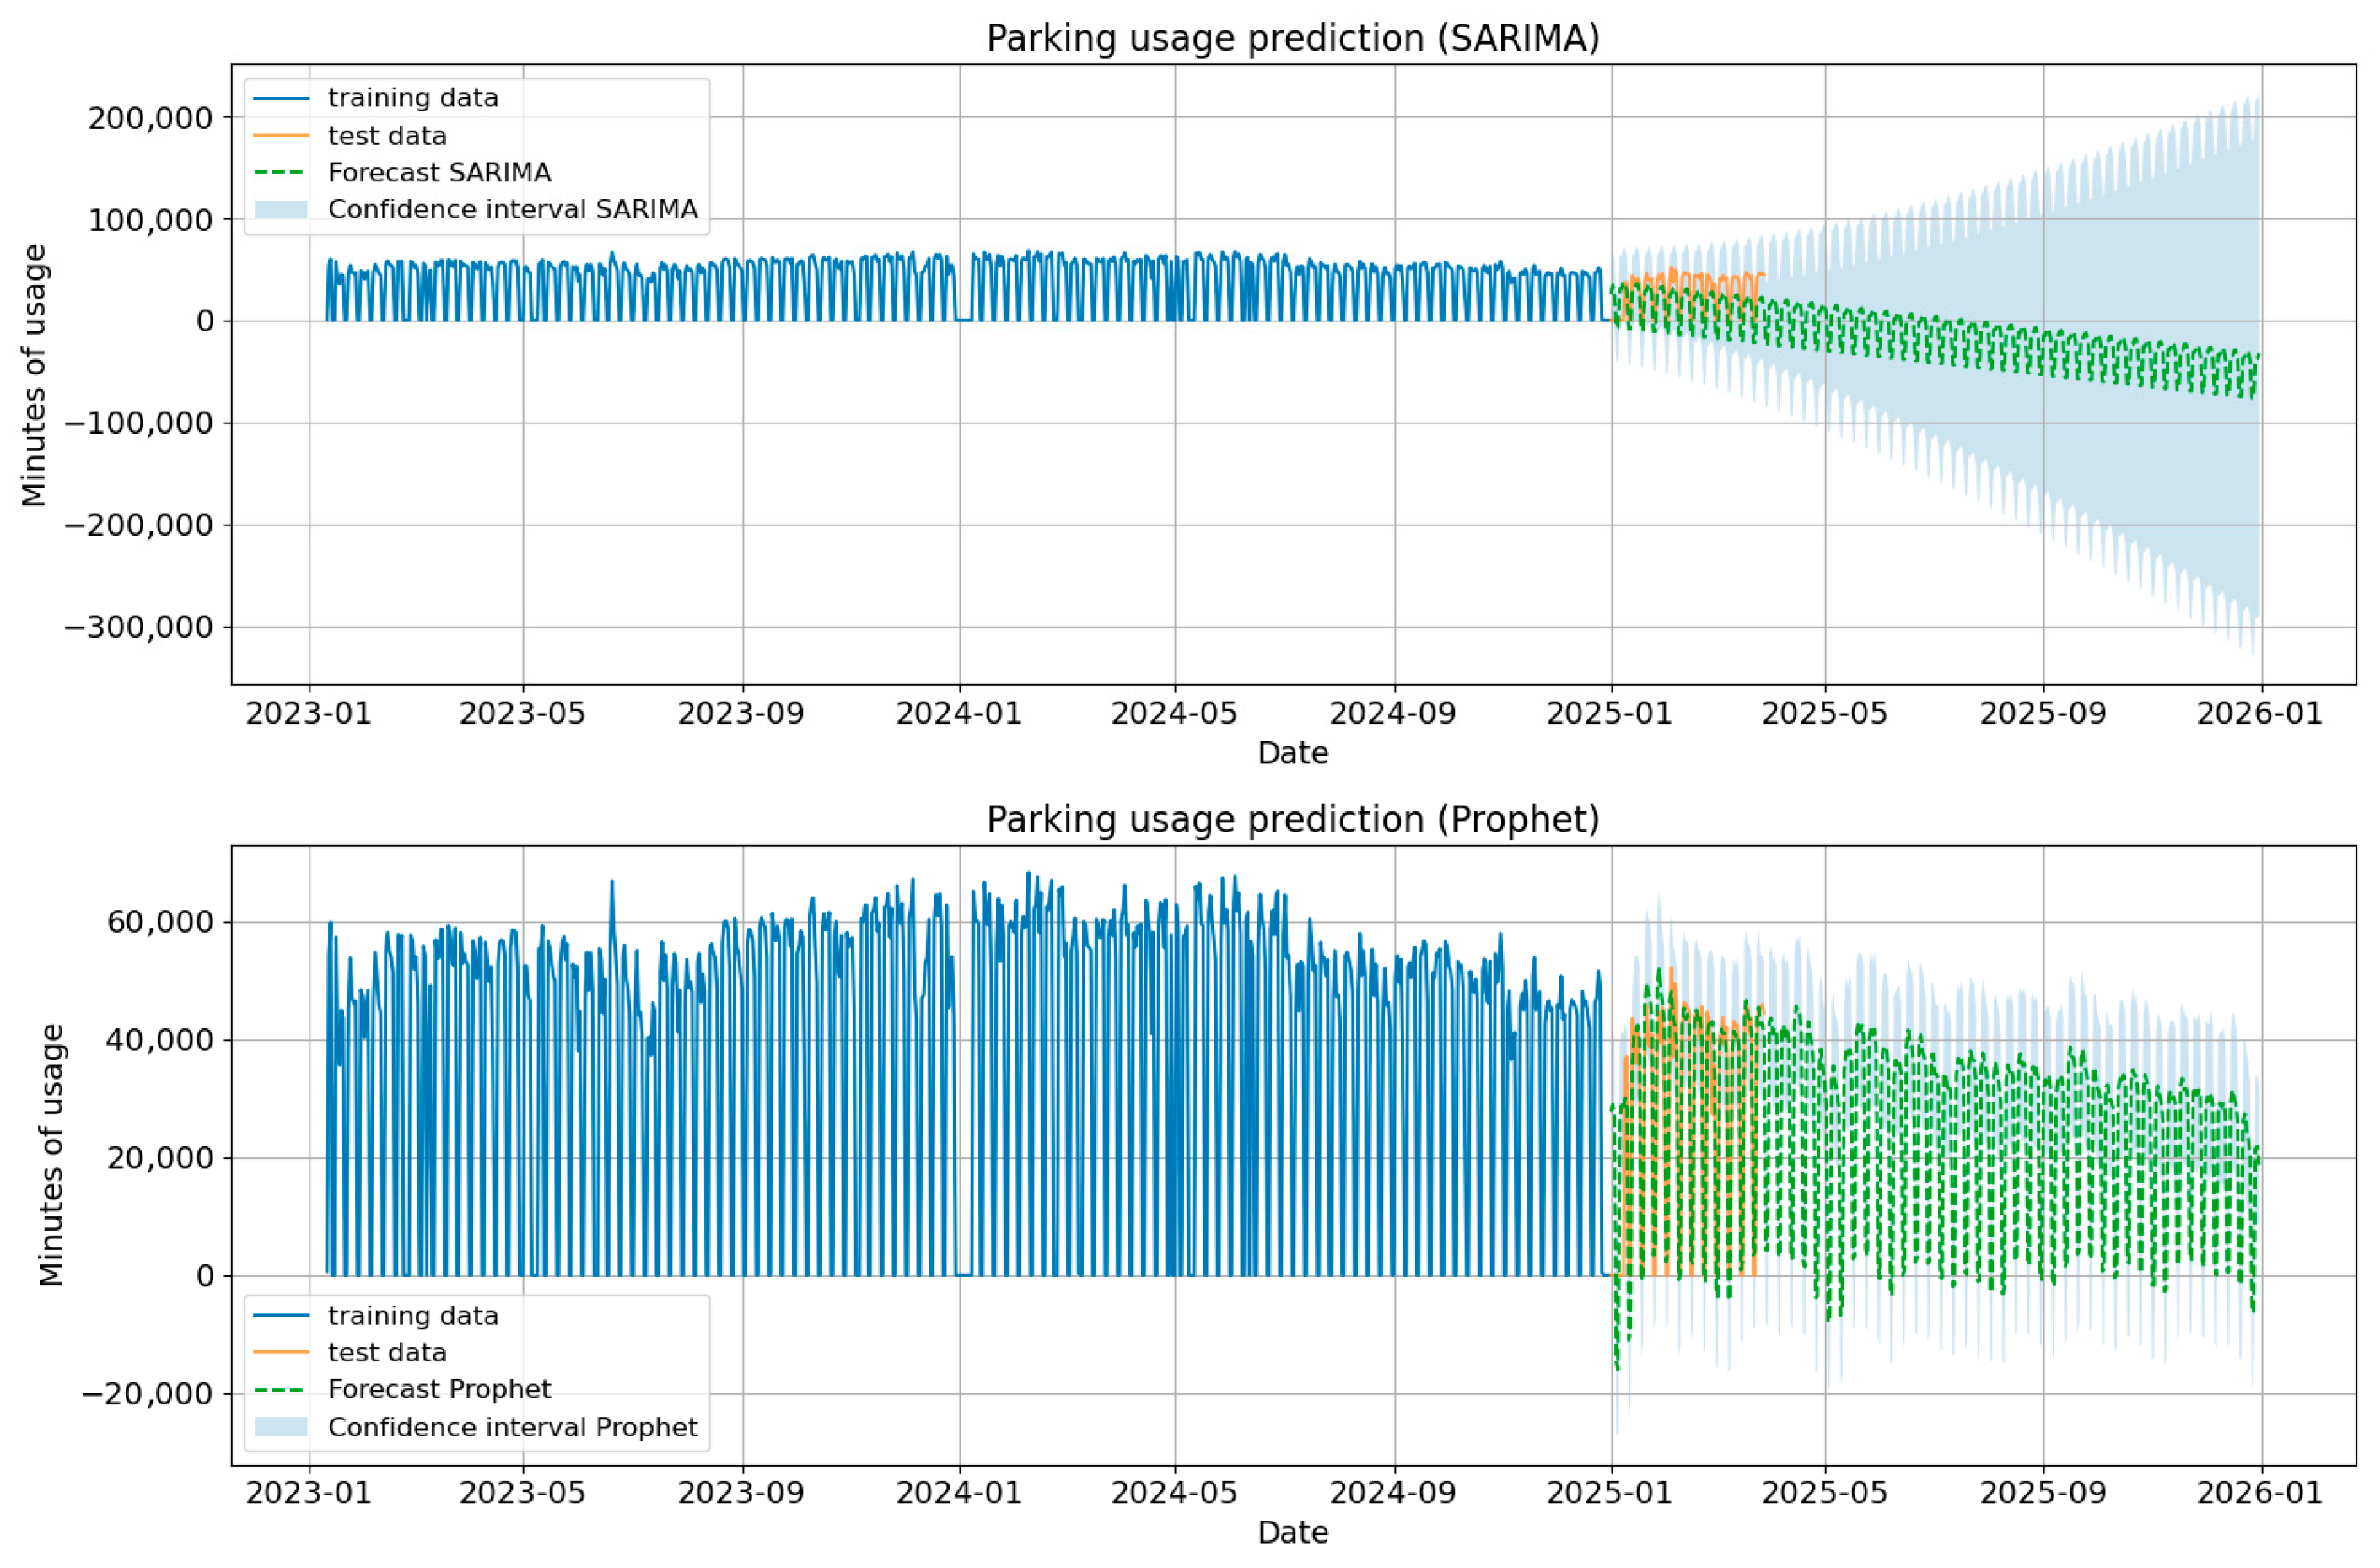Click −20,000 y-axis label on Prophet chart
Screen dimensions: 2380x1568
pyautogui.click(x=148, y=1393)
